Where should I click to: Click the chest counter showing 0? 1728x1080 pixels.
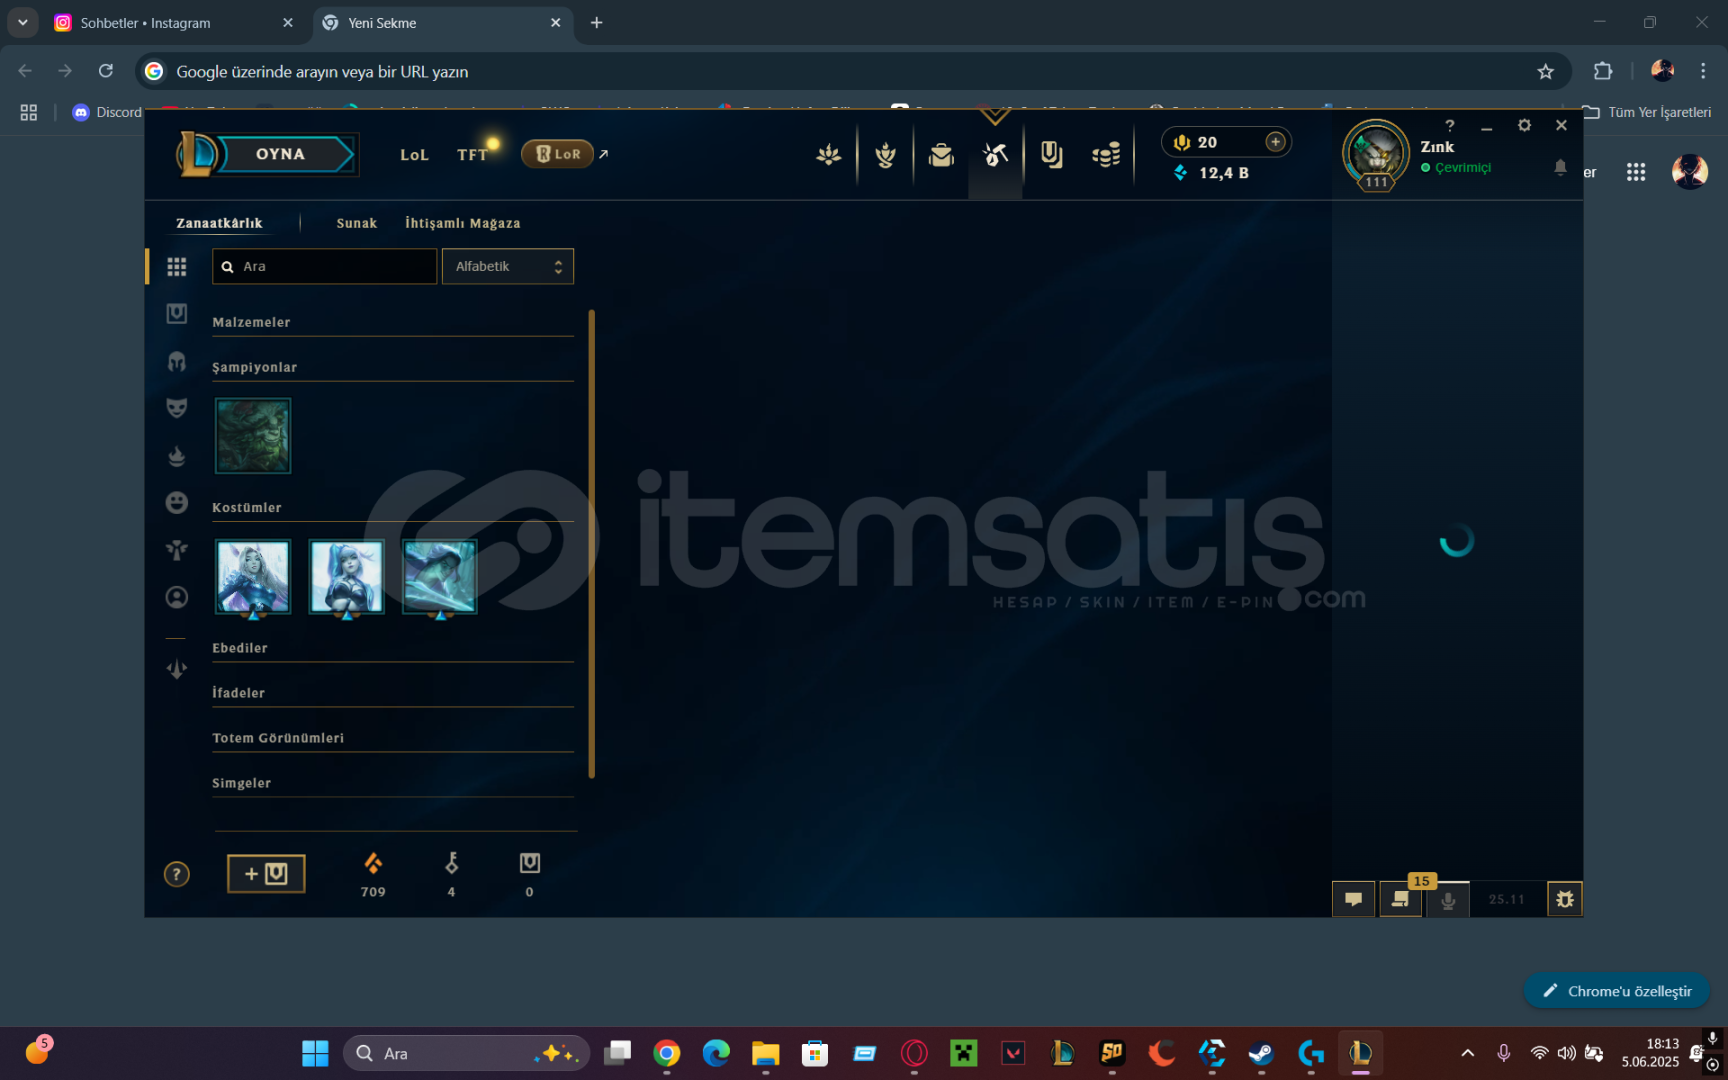point(530,874)
